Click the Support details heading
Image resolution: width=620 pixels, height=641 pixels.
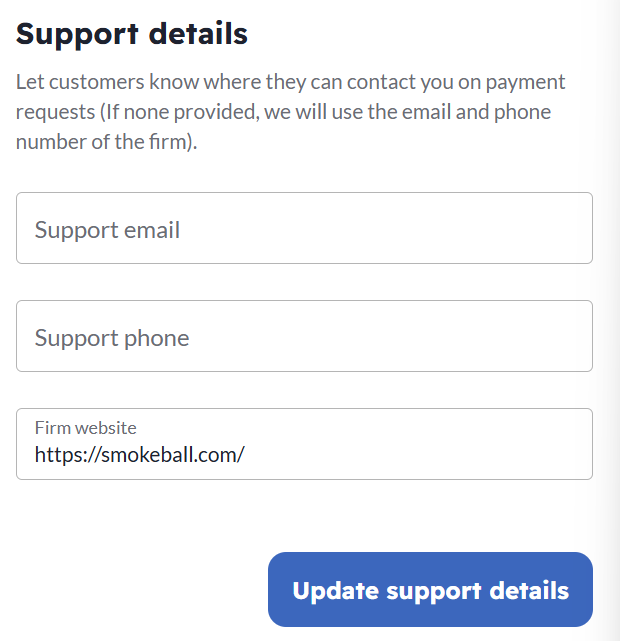132,33
